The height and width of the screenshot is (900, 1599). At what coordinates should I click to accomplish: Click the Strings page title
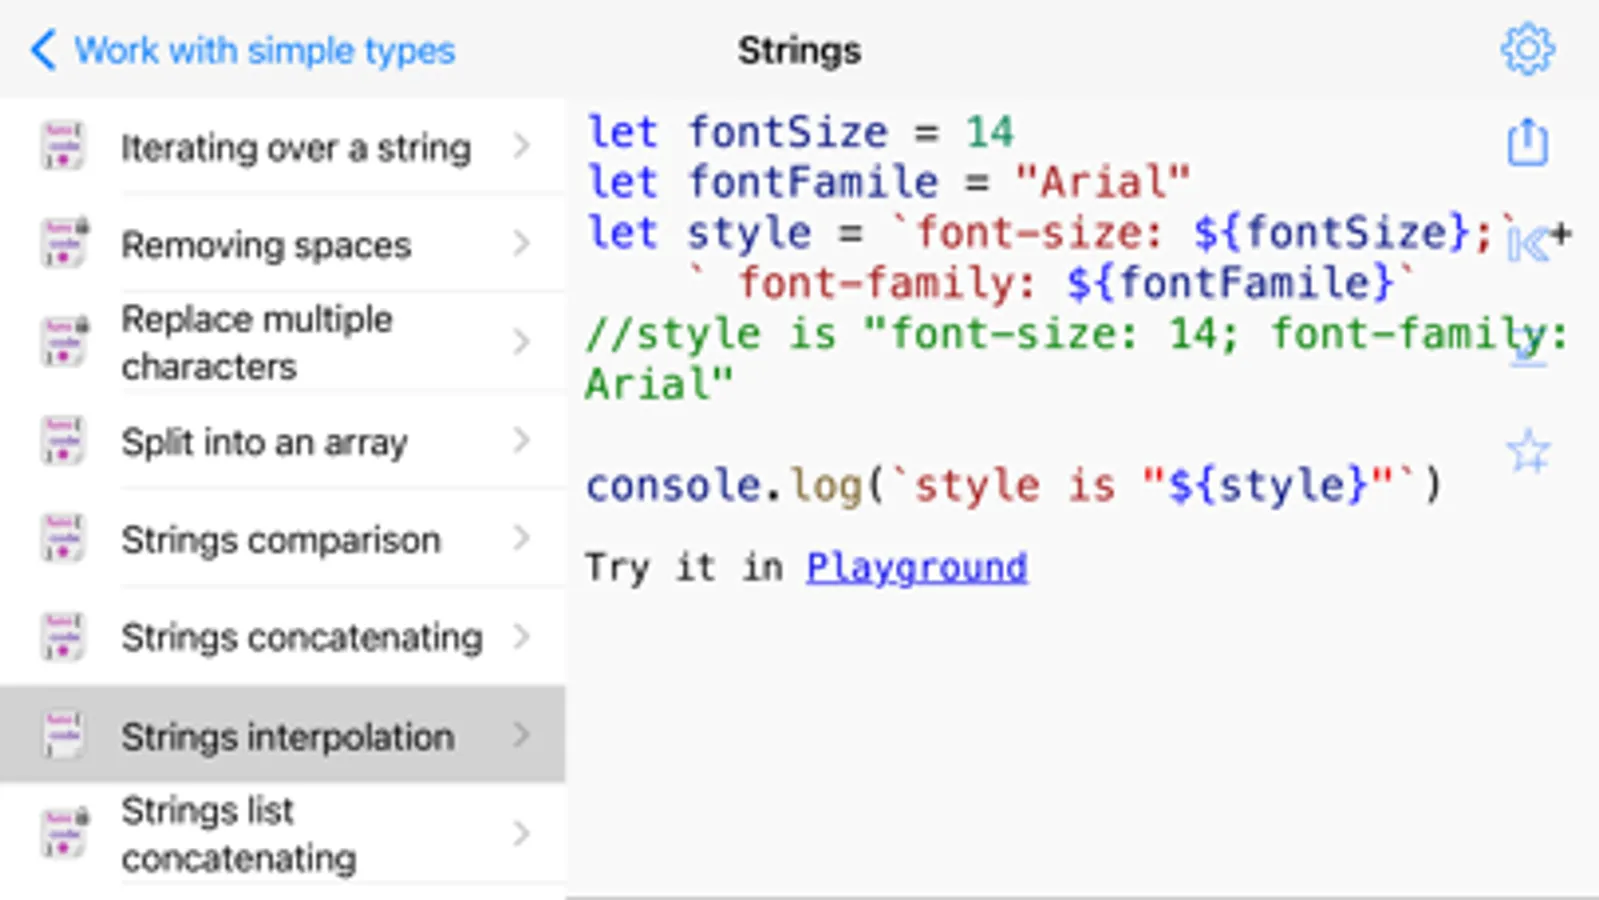click(799, 50)
